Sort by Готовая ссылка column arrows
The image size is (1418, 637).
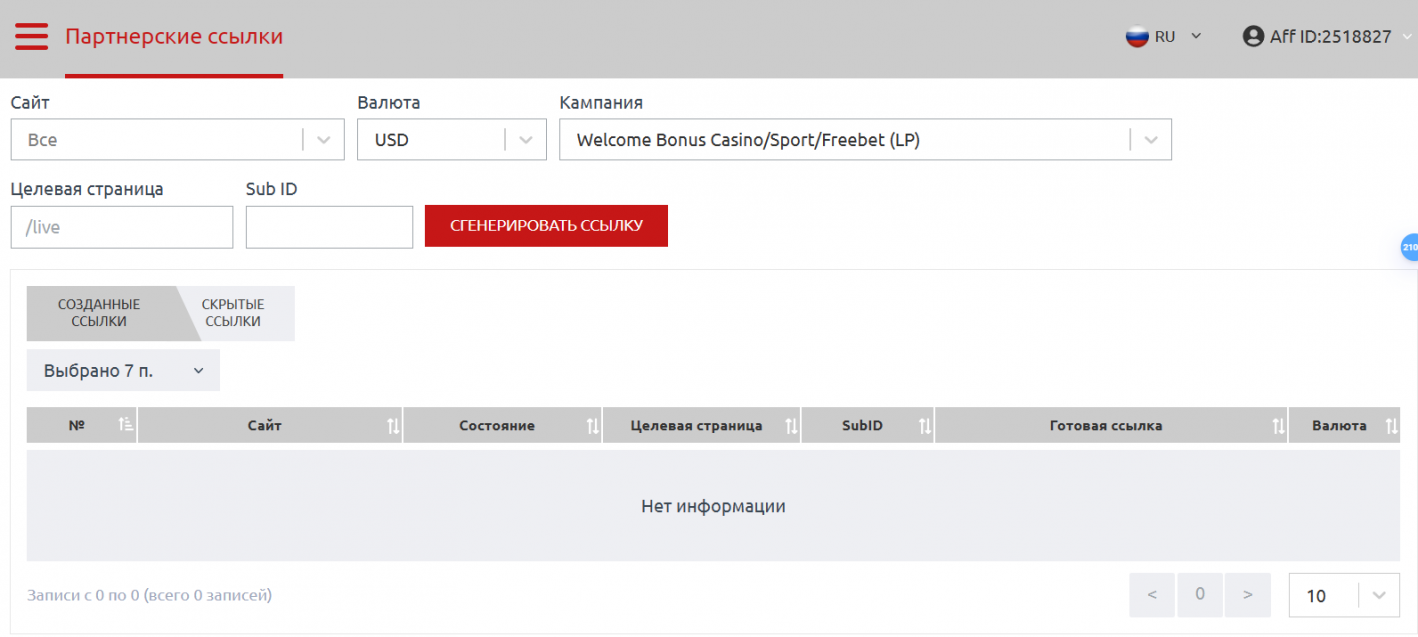pyautogui.click(x=1278, y=426)
